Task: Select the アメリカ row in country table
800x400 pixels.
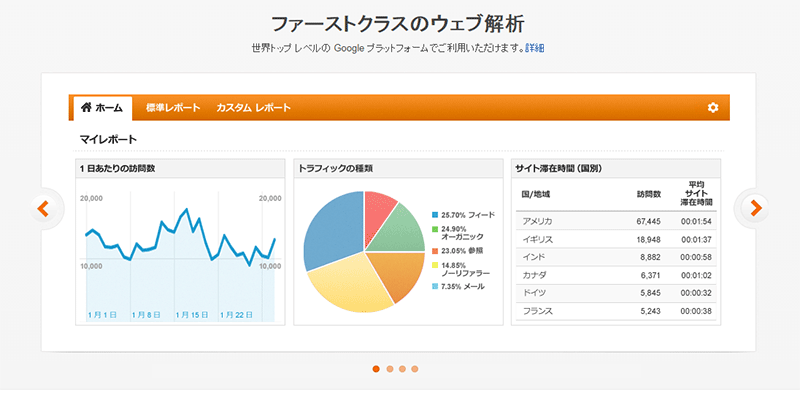Action: click(616, 221)
